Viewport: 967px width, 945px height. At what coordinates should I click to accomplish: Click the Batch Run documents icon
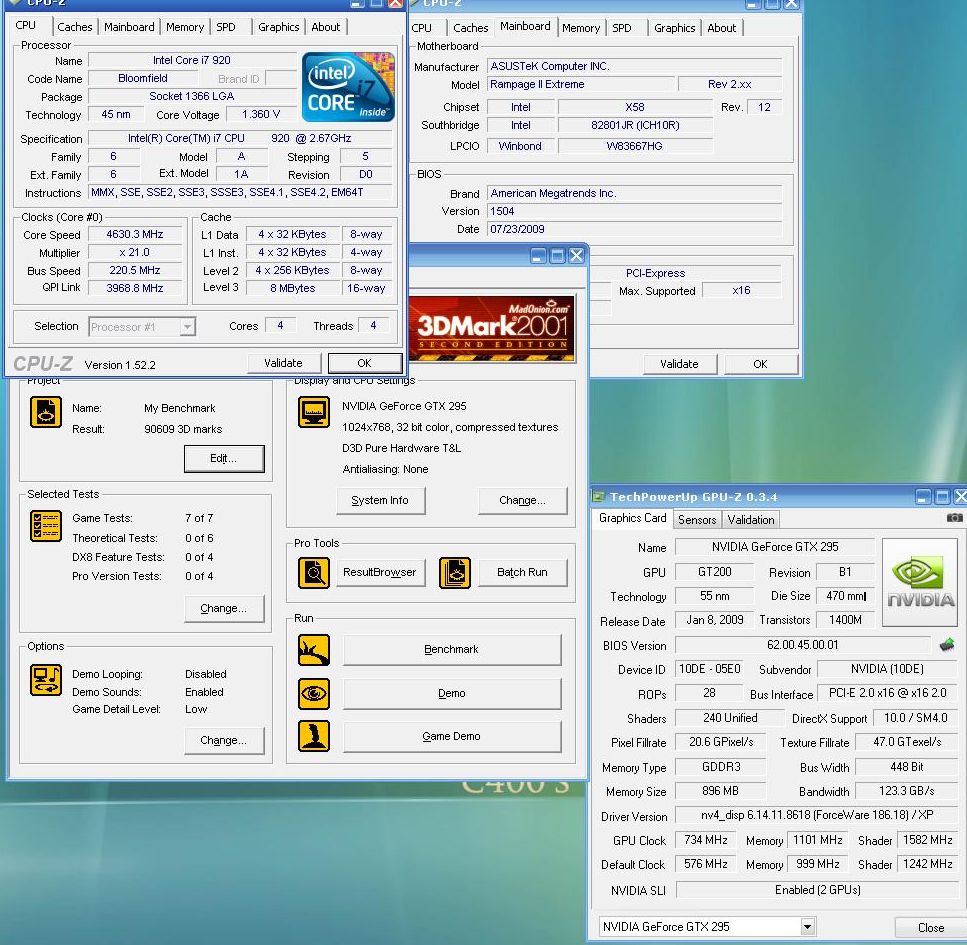tap(455, 572)
